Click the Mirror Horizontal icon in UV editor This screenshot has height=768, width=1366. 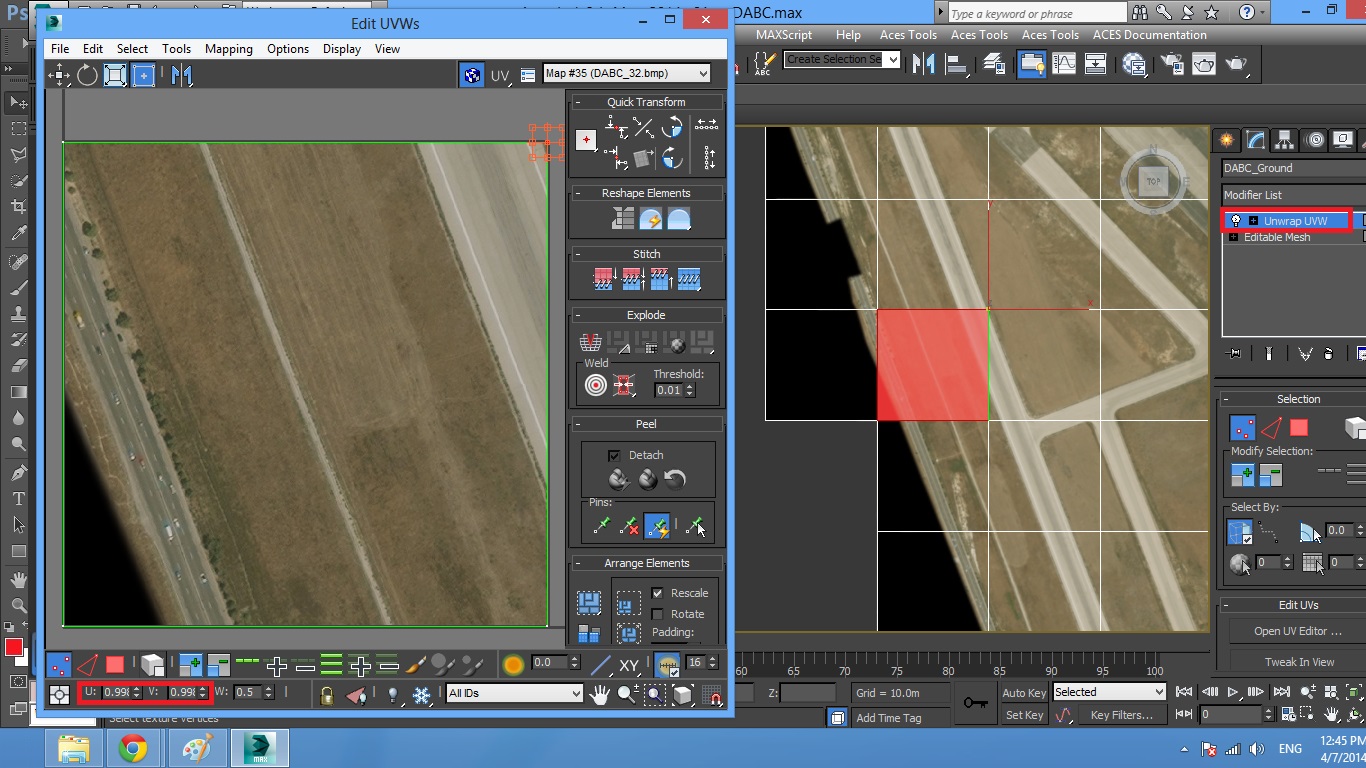coord(181,75)
